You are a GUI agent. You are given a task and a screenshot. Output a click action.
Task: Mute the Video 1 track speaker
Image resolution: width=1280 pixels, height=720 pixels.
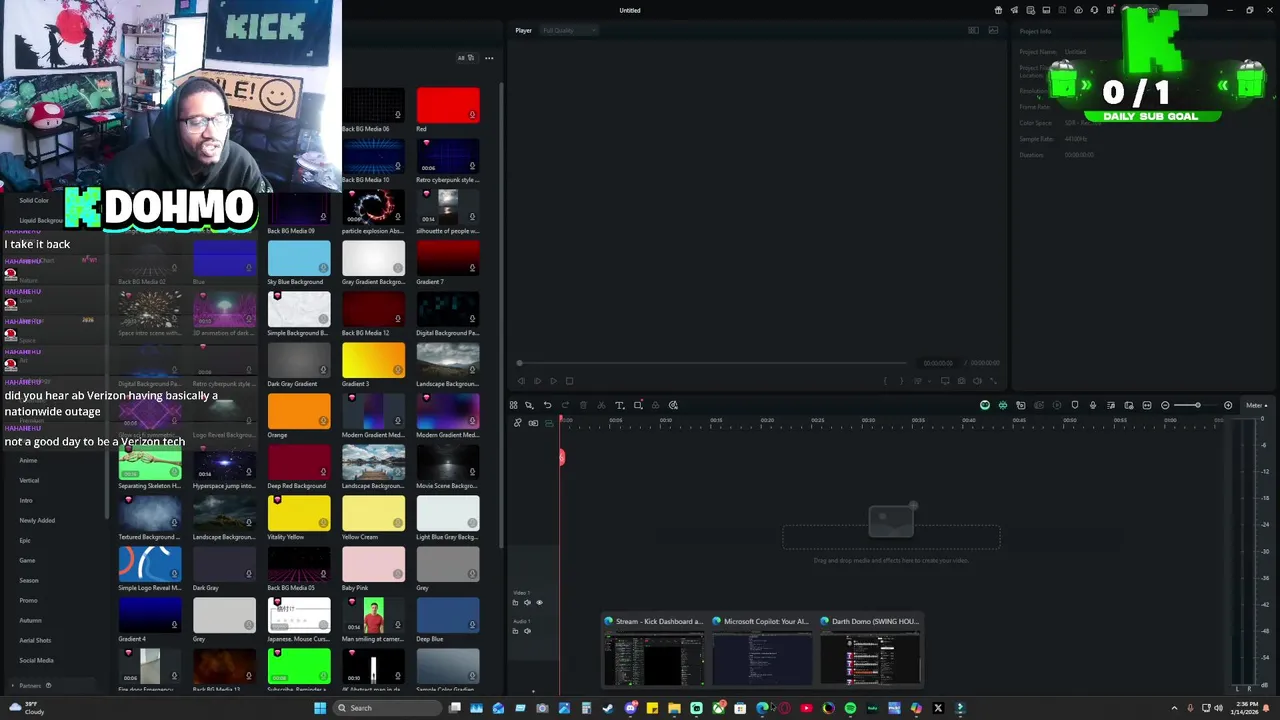click(527, 603)
